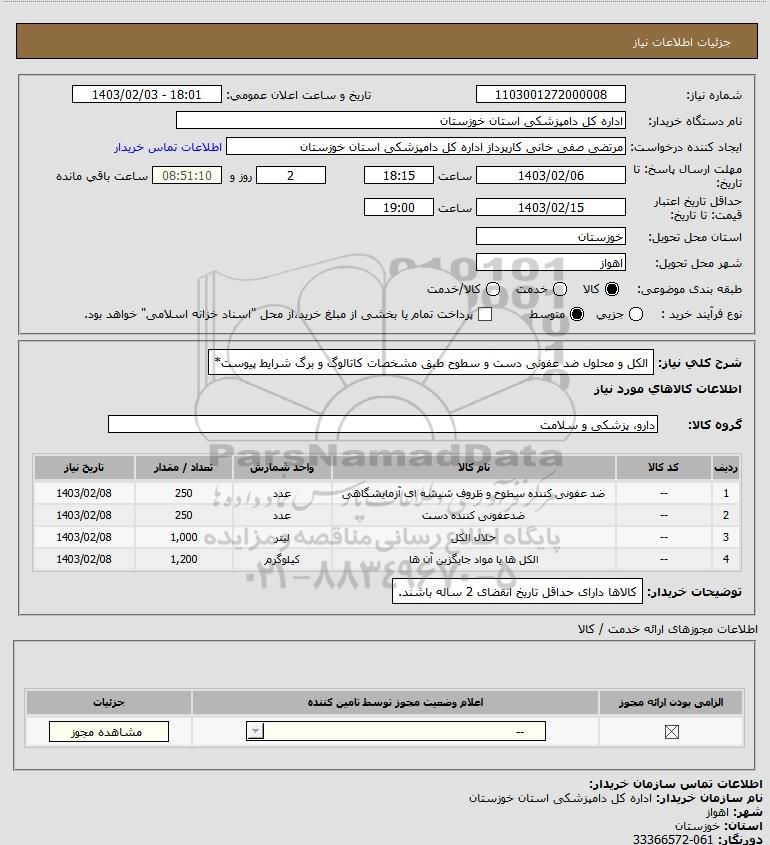The image size is (770, 845).
Task: Click the کد کالا column header
Action: pyautogui.click(x=663, y=468)
